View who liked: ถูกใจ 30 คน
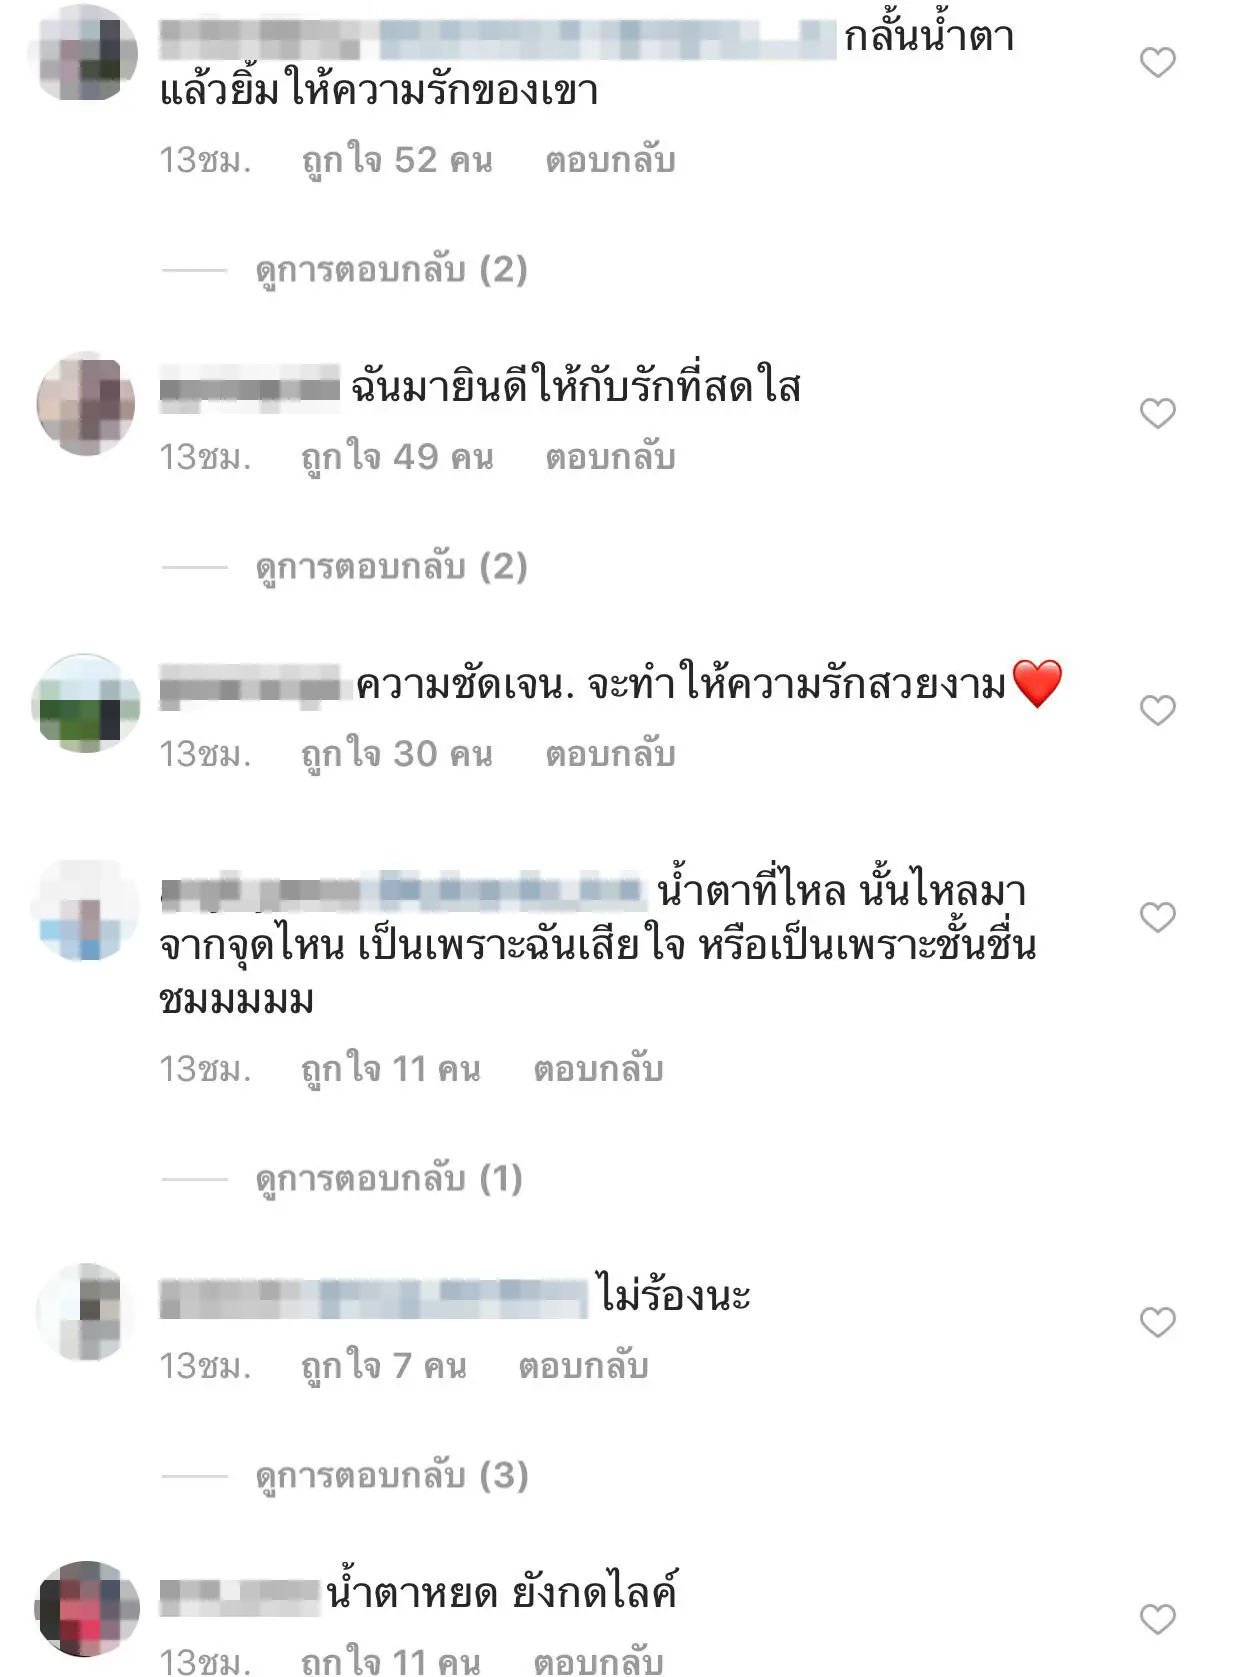The width and height of the screenshot is (1242, 1677). click(397, 754)
